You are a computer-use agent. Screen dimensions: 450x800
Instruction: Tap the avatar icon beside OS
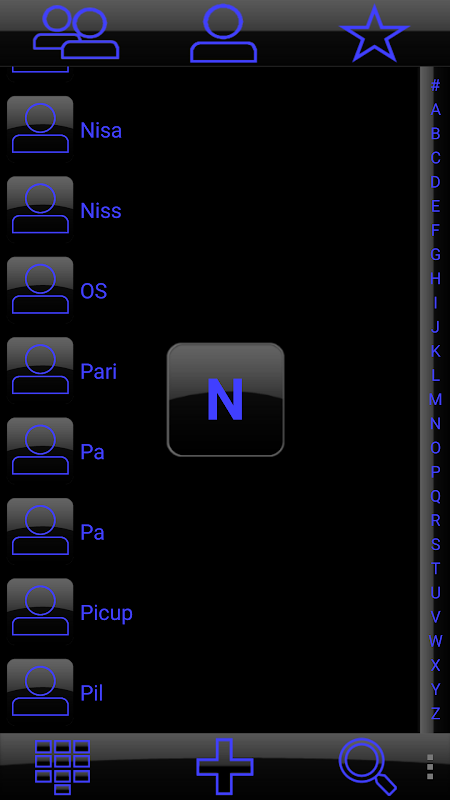40,290
